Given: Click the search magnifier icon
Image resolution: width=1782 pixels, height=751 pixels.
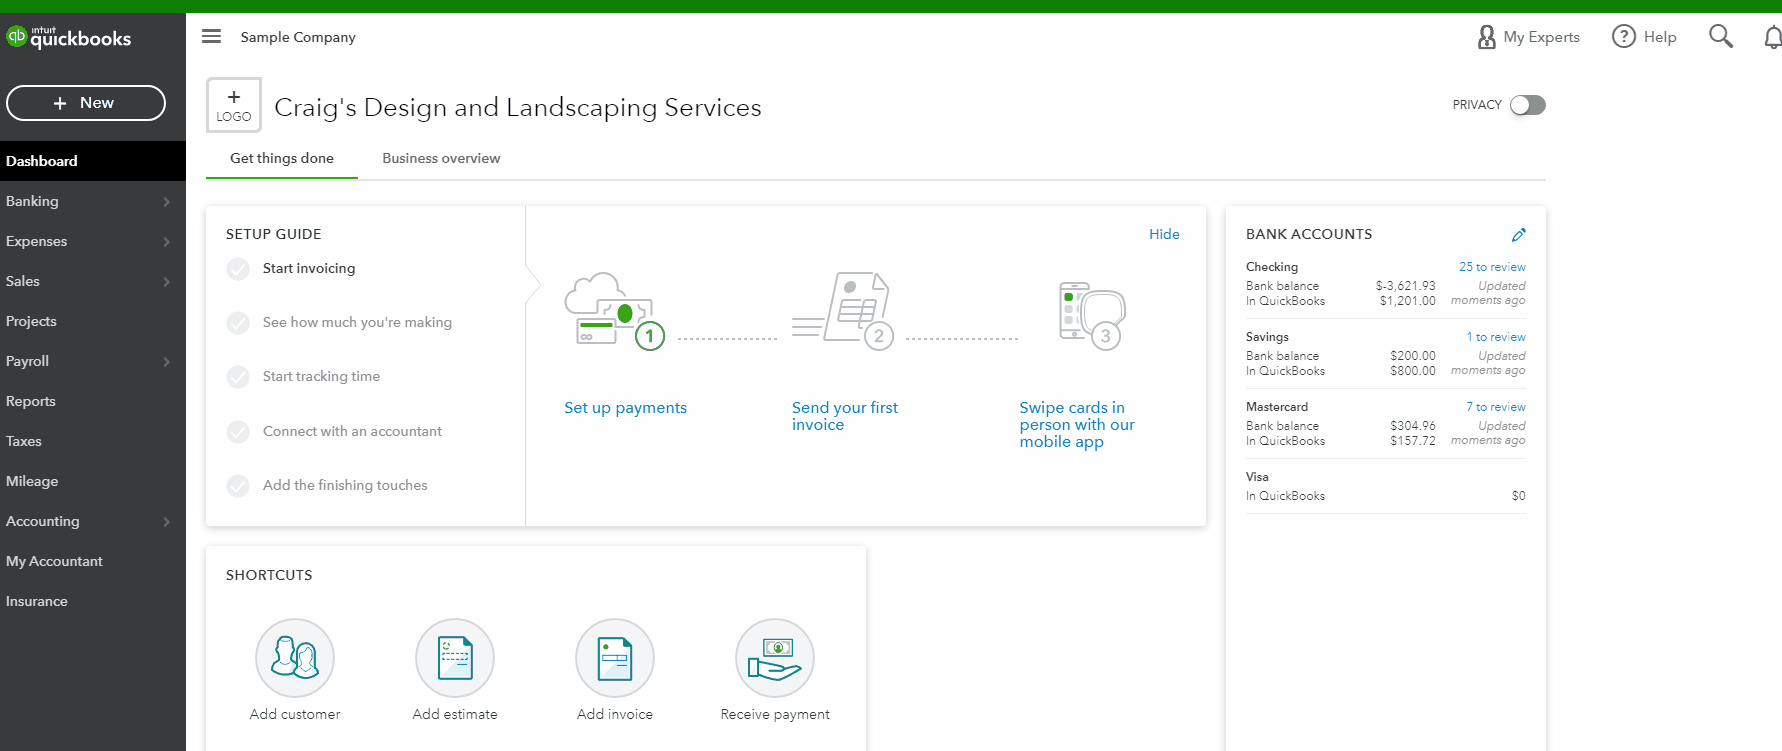Looking at the screenshot, I should click(x=1720, y=37).
